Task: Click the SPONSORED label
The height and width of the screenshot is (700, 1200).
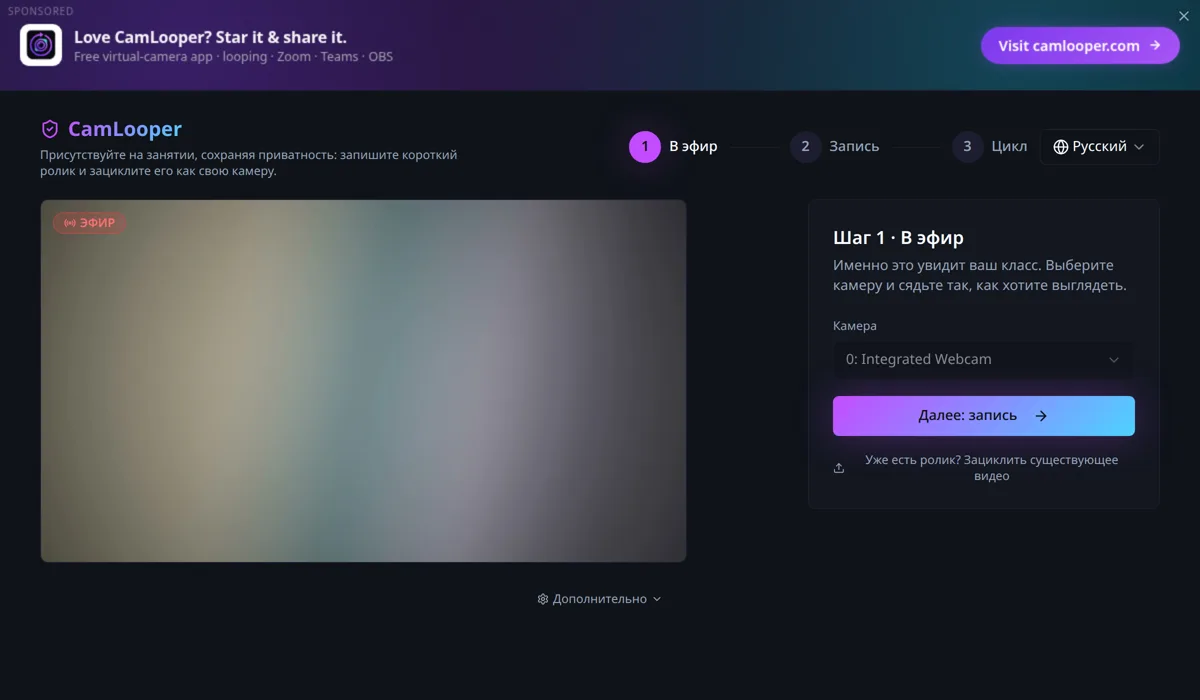Action: click(x=41, y=11)
